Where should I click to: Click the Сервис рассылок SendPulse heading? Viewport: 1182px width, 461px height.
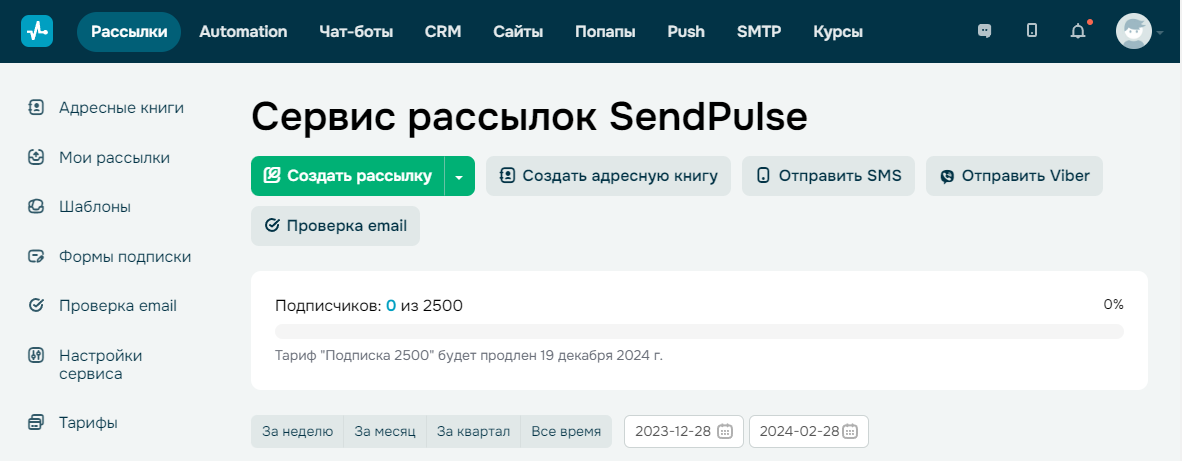(529, 118)
